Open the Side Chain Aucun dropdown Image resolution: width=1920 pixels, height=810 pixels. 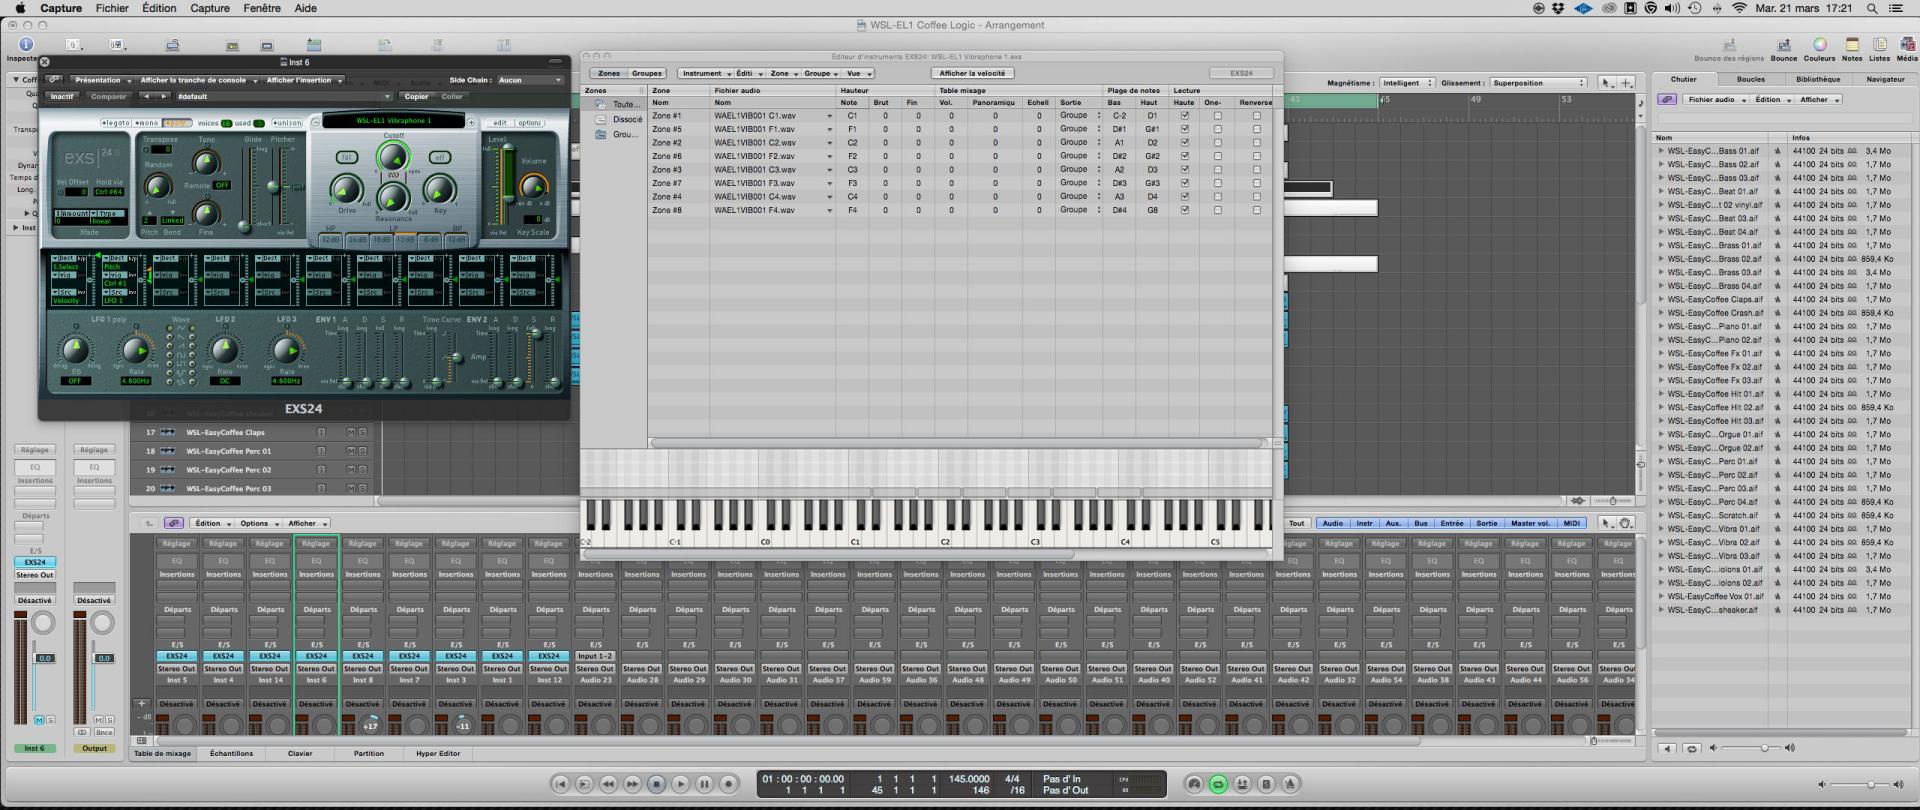pos(529,80)
